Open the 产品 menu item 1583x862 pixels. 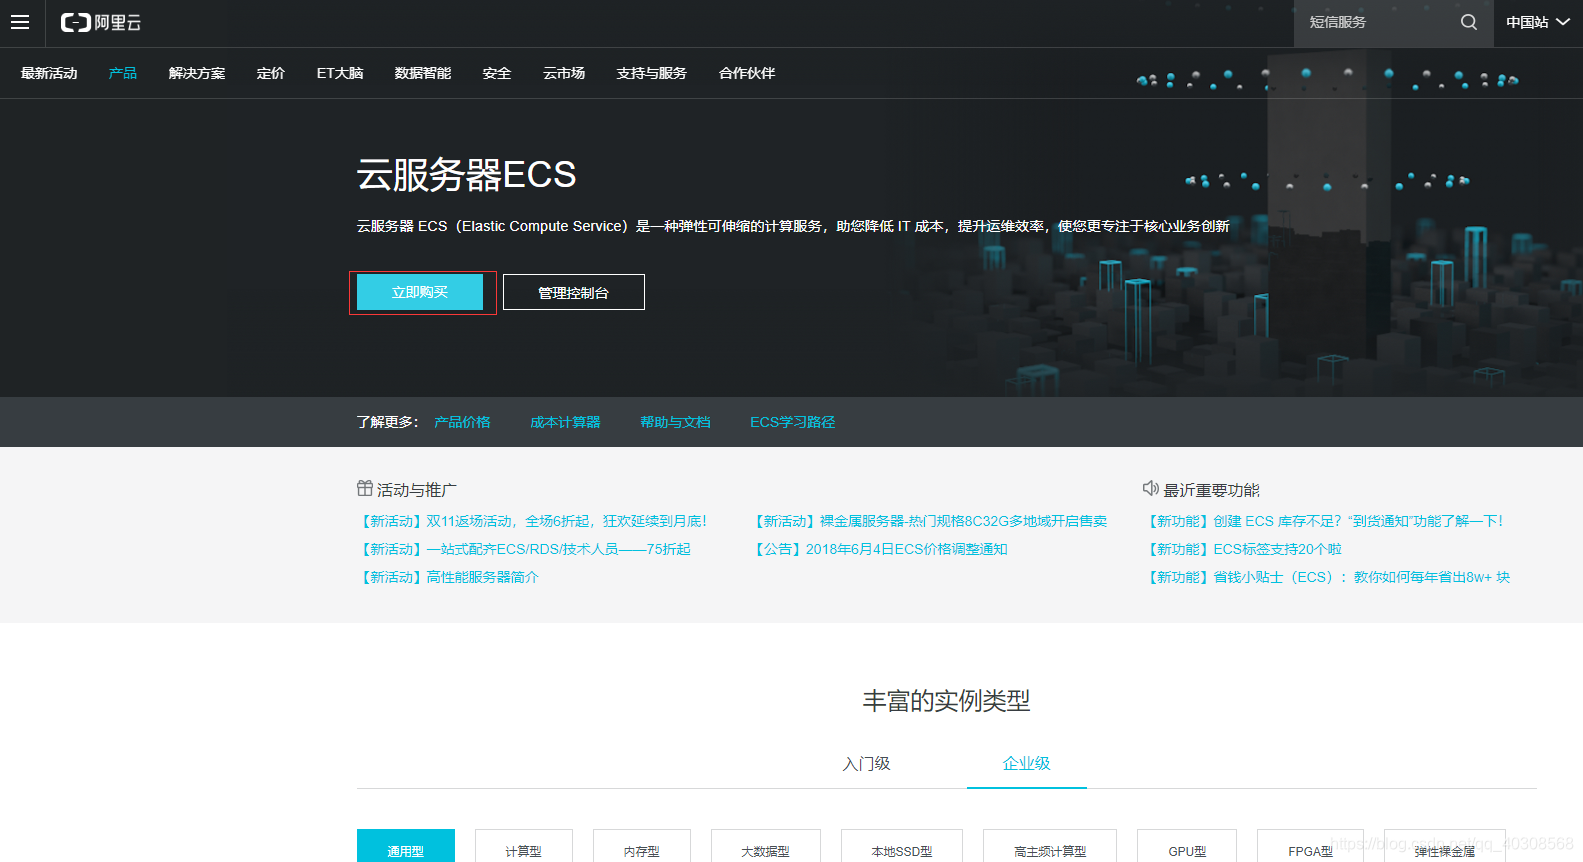click(123, 73)
